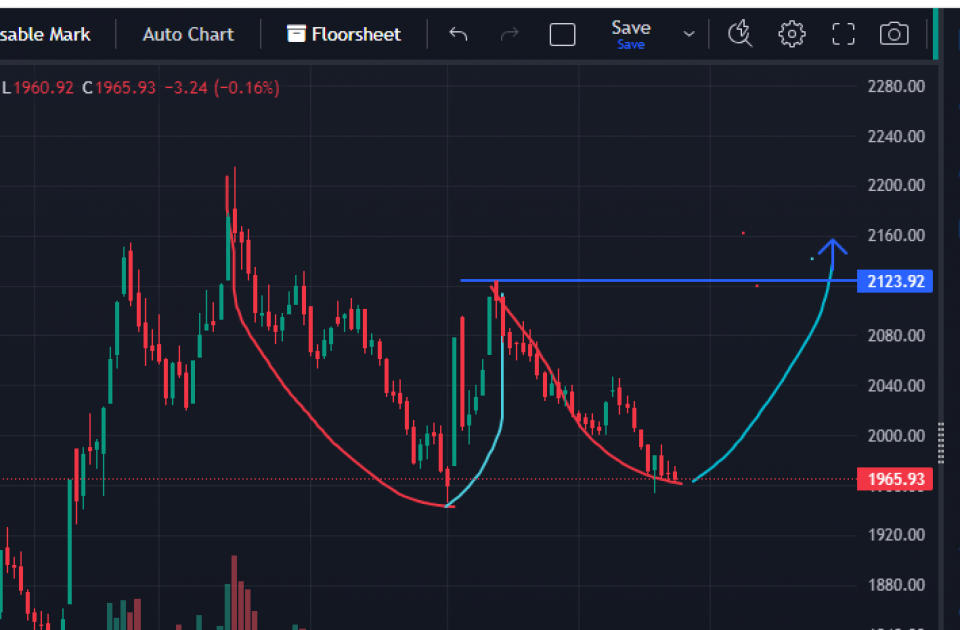This screenshot has width=960, height=630.
Task: Open the Floorsheet panel
Action: tap(344, 34)
